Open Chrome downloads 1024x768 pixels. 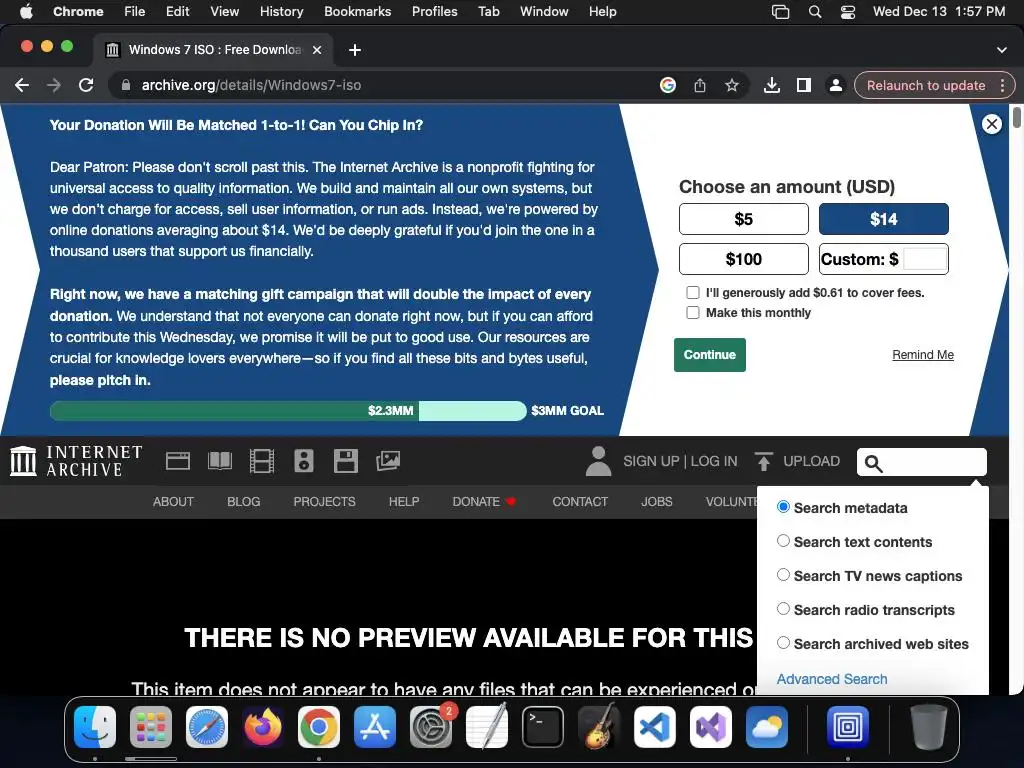tap(772, 86)
